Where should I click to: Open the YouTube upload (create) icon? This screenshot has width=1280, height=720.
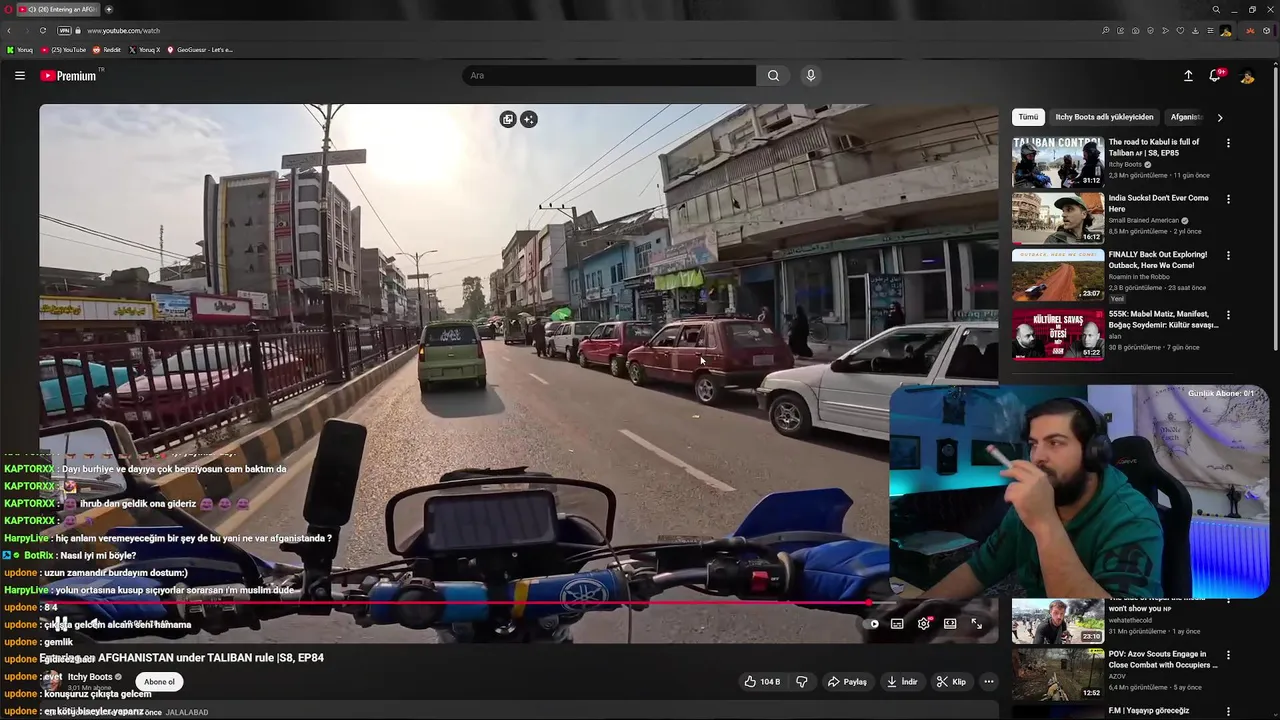tap(1188, 76)
